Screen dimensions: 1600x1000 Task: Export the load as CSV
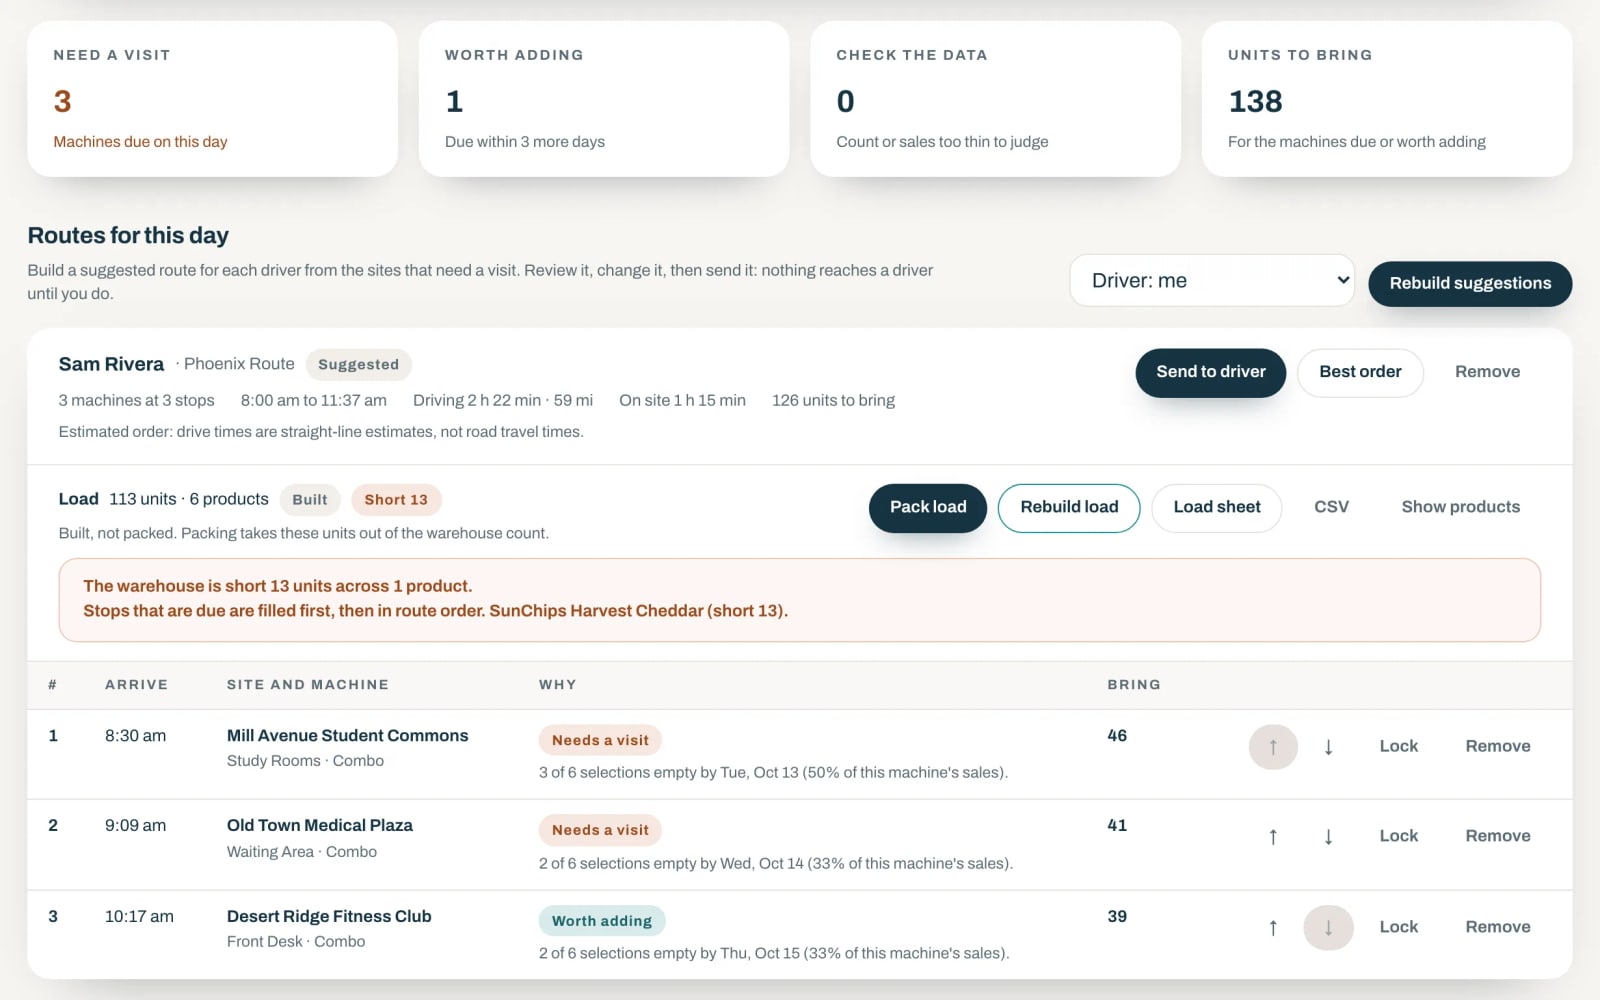click(x=1331, y=507)
